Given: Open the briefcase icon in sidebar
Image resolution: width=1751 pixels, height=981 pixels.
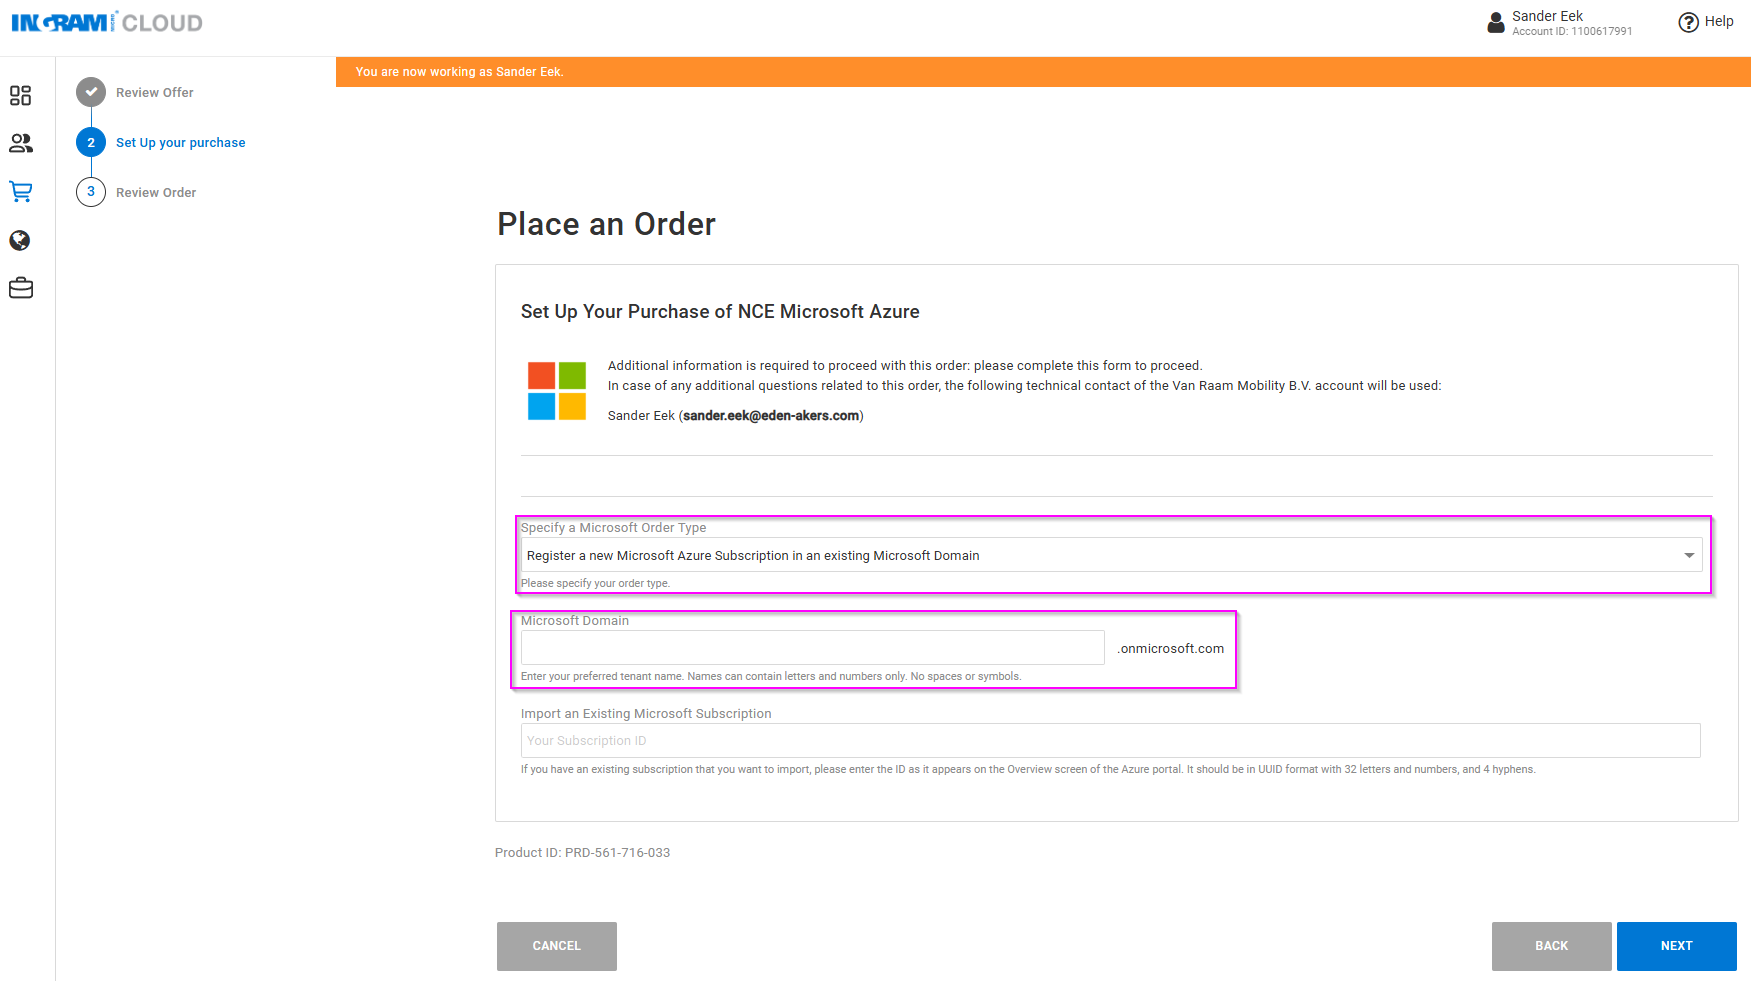Looking at the screenshot, I should click(20, 288).
